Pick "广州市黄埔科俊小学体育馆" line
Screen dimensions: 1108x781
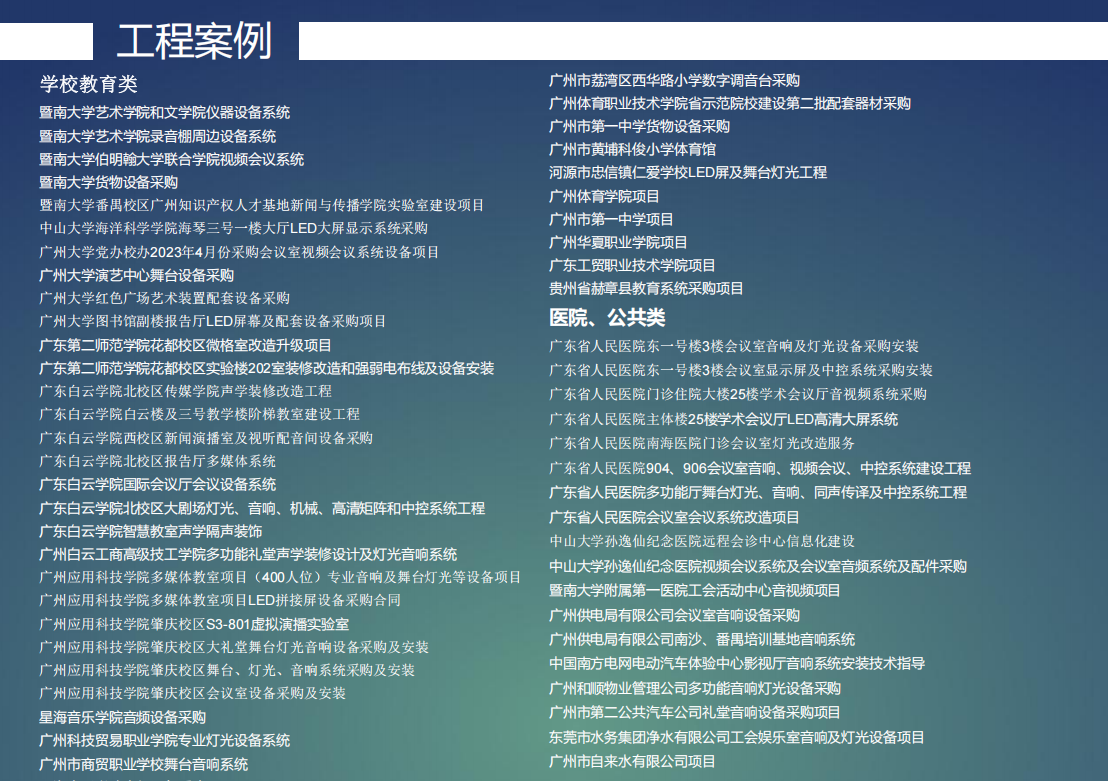(632, 150)
